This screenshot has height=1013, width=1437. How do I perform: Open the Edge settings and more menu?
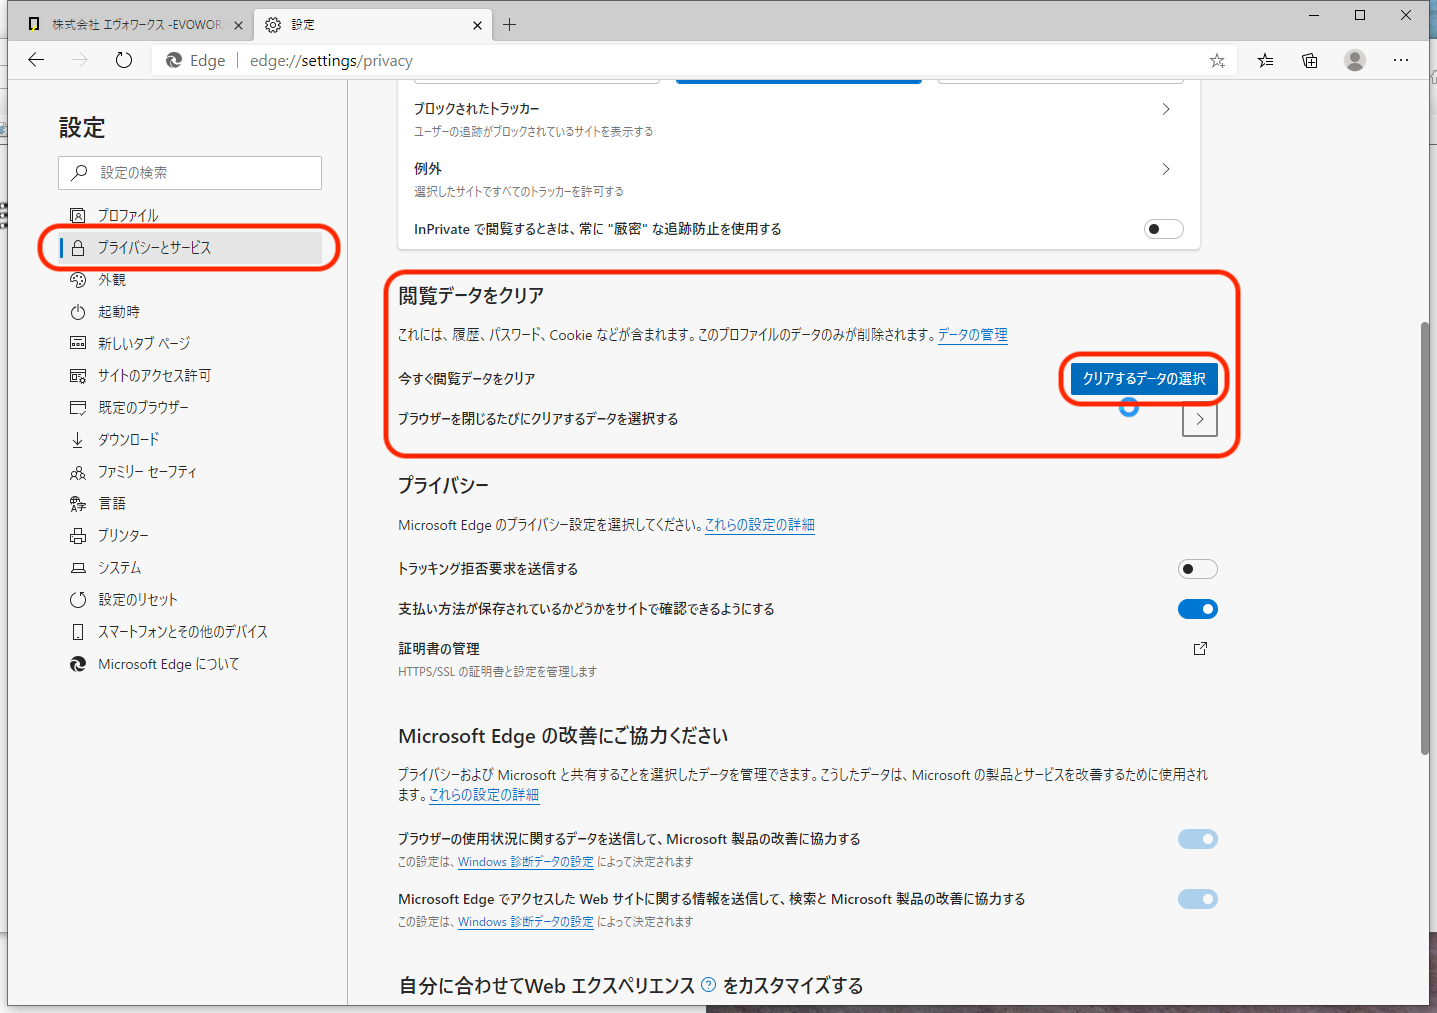(x=1401, y=61)
